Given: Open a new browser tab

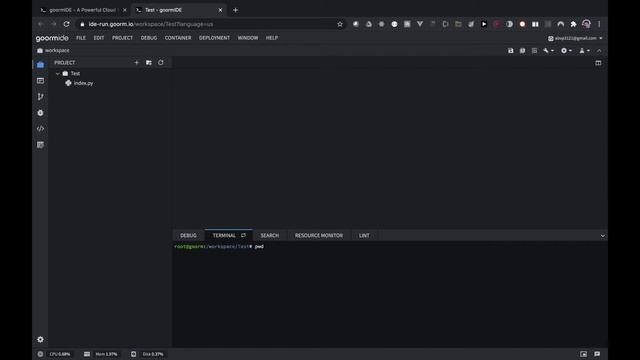Looking at the screenshot, I should click(x=236, y=10).
